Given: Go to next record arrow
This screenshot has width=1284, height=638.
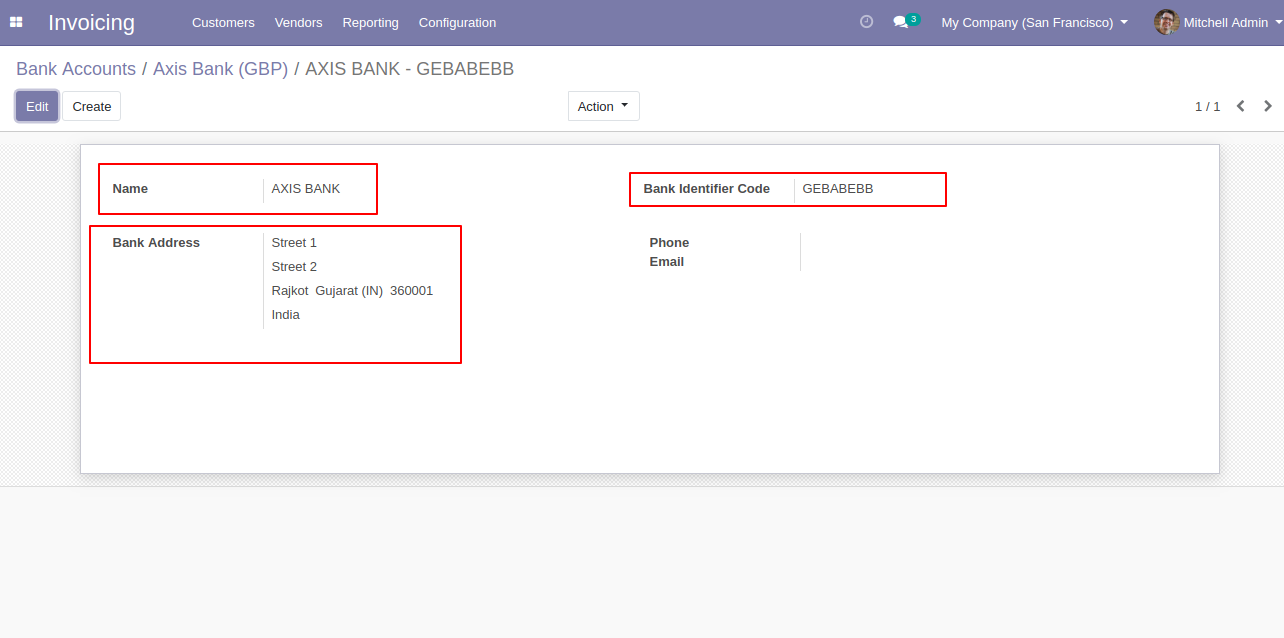Looking at the screenshot, I should coord(1268,106).
